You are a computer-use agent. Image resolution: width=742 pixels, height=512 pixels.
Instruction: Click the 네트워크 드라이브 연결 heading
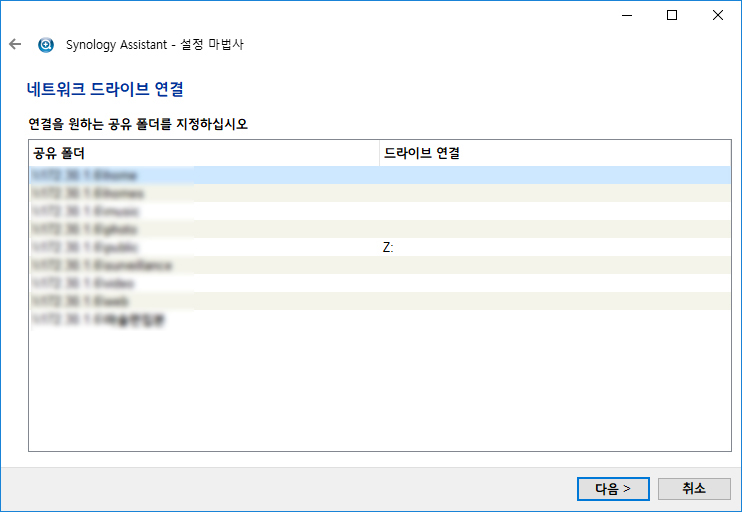[105, 89]
